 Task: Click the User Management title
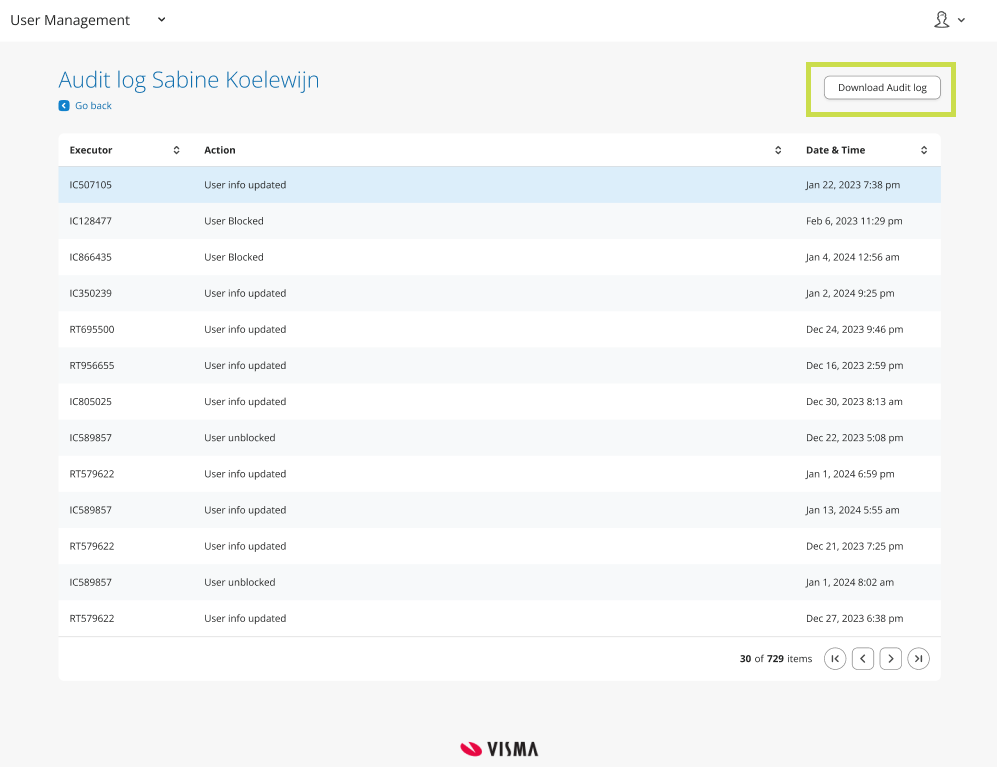pyautogui.click(x=70, y=20)
